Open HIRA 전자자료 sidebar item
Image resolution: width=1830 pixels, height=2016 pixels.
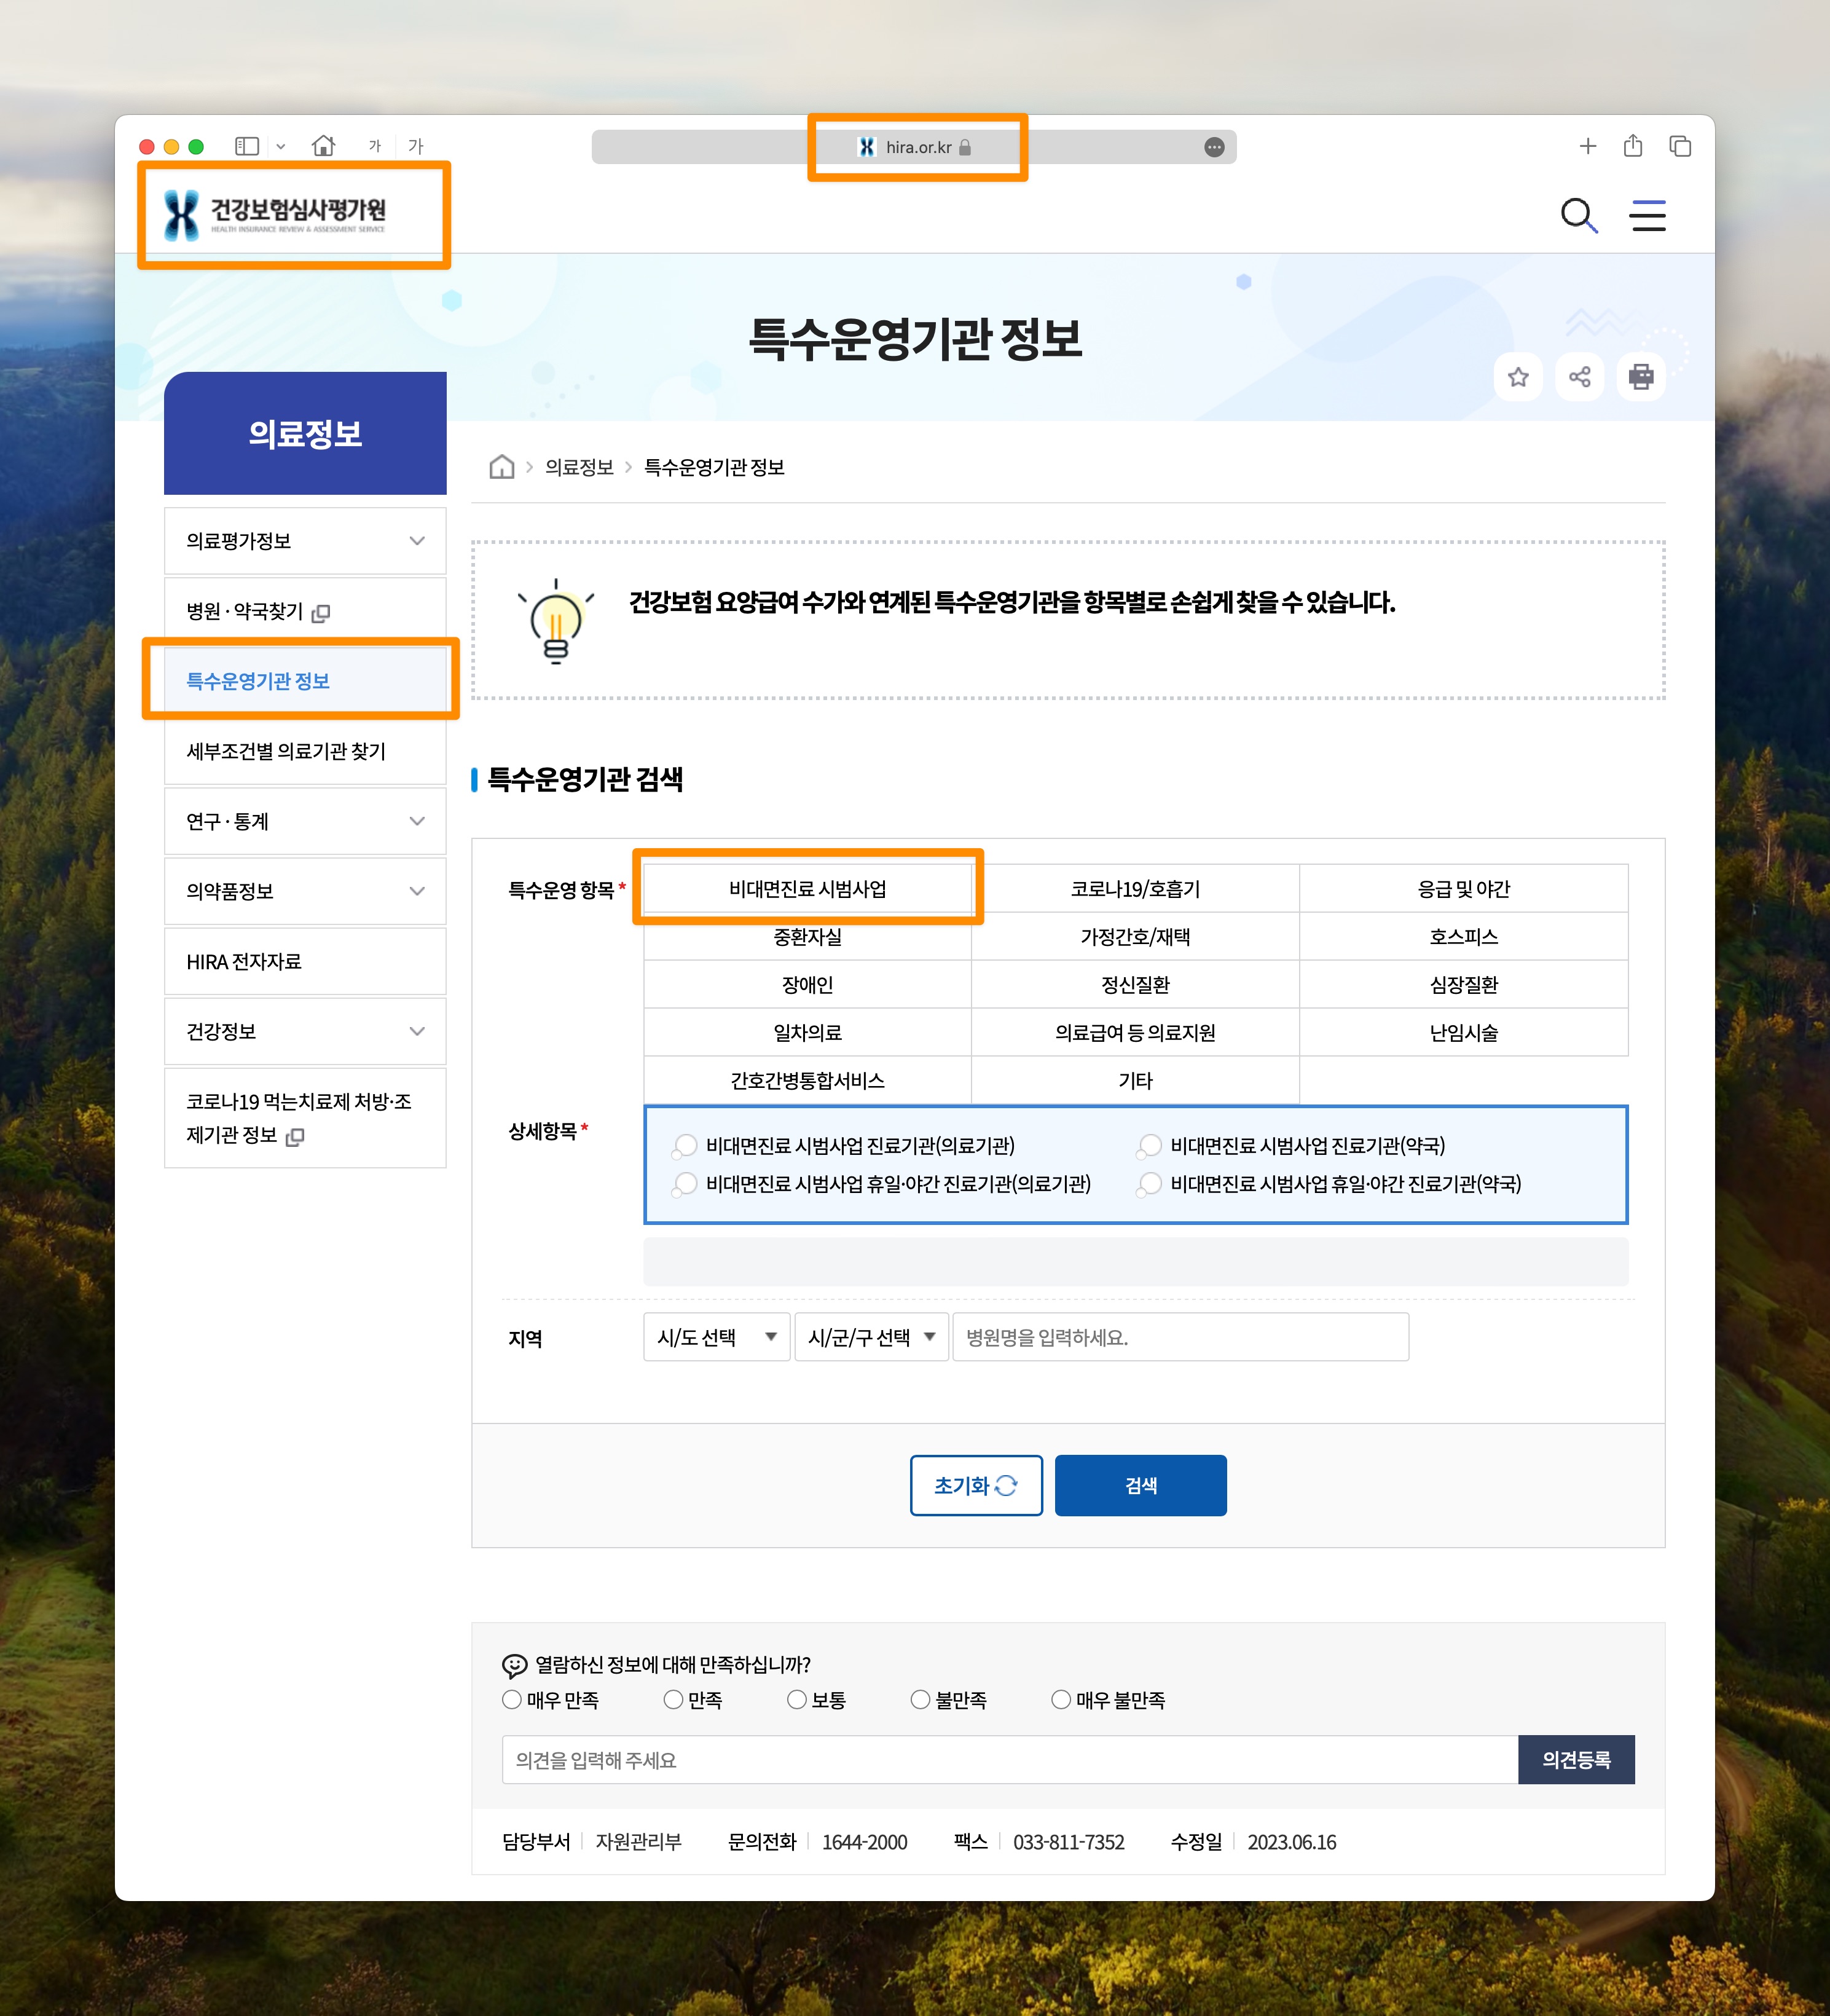tap(305, 961)
